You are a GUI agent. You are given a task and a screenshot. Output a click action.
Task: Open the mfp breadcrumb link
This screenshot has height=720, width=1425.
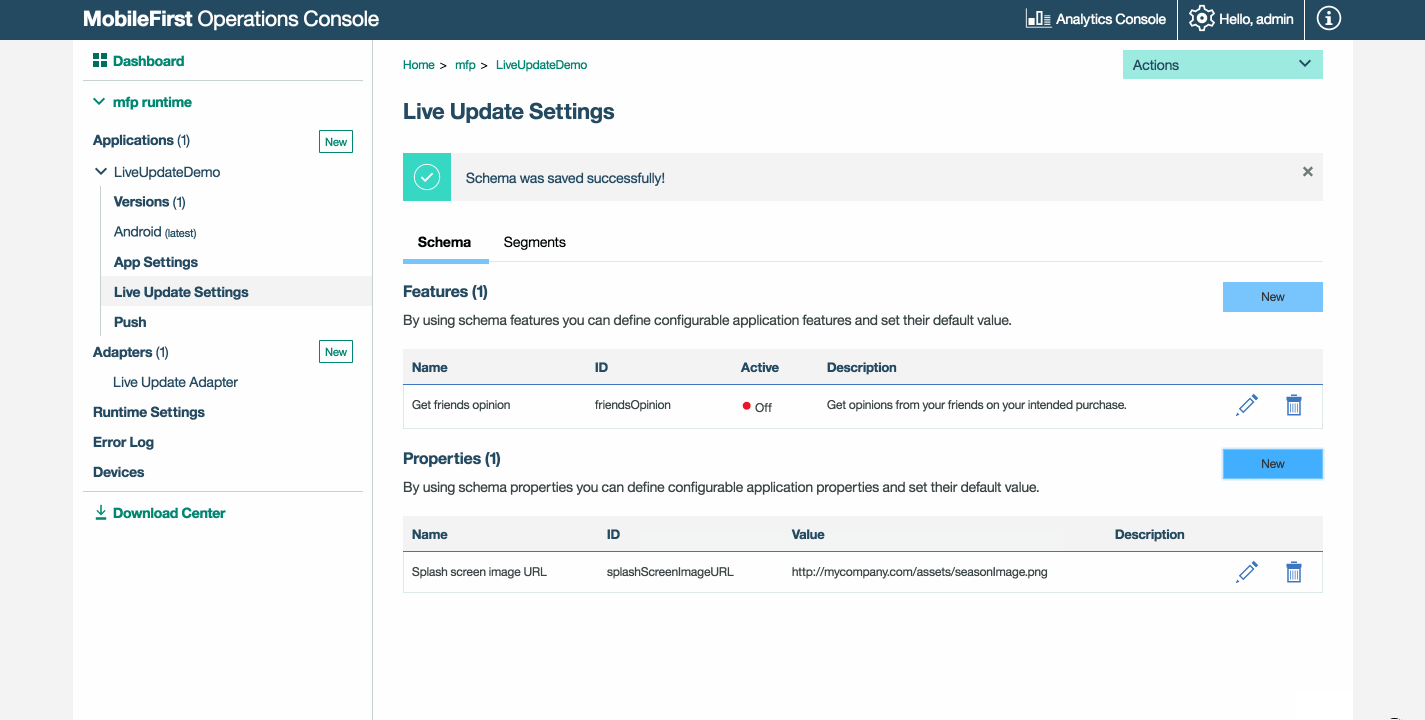(x=465, y=65)
